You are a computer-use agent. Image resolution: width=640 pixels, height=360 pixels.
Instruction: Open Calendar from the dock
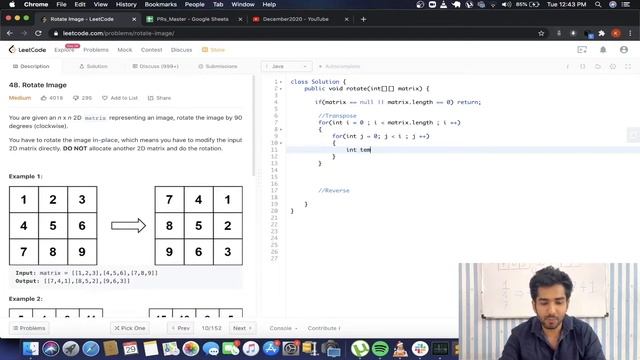pyautogui.click(x=131, y=349)
